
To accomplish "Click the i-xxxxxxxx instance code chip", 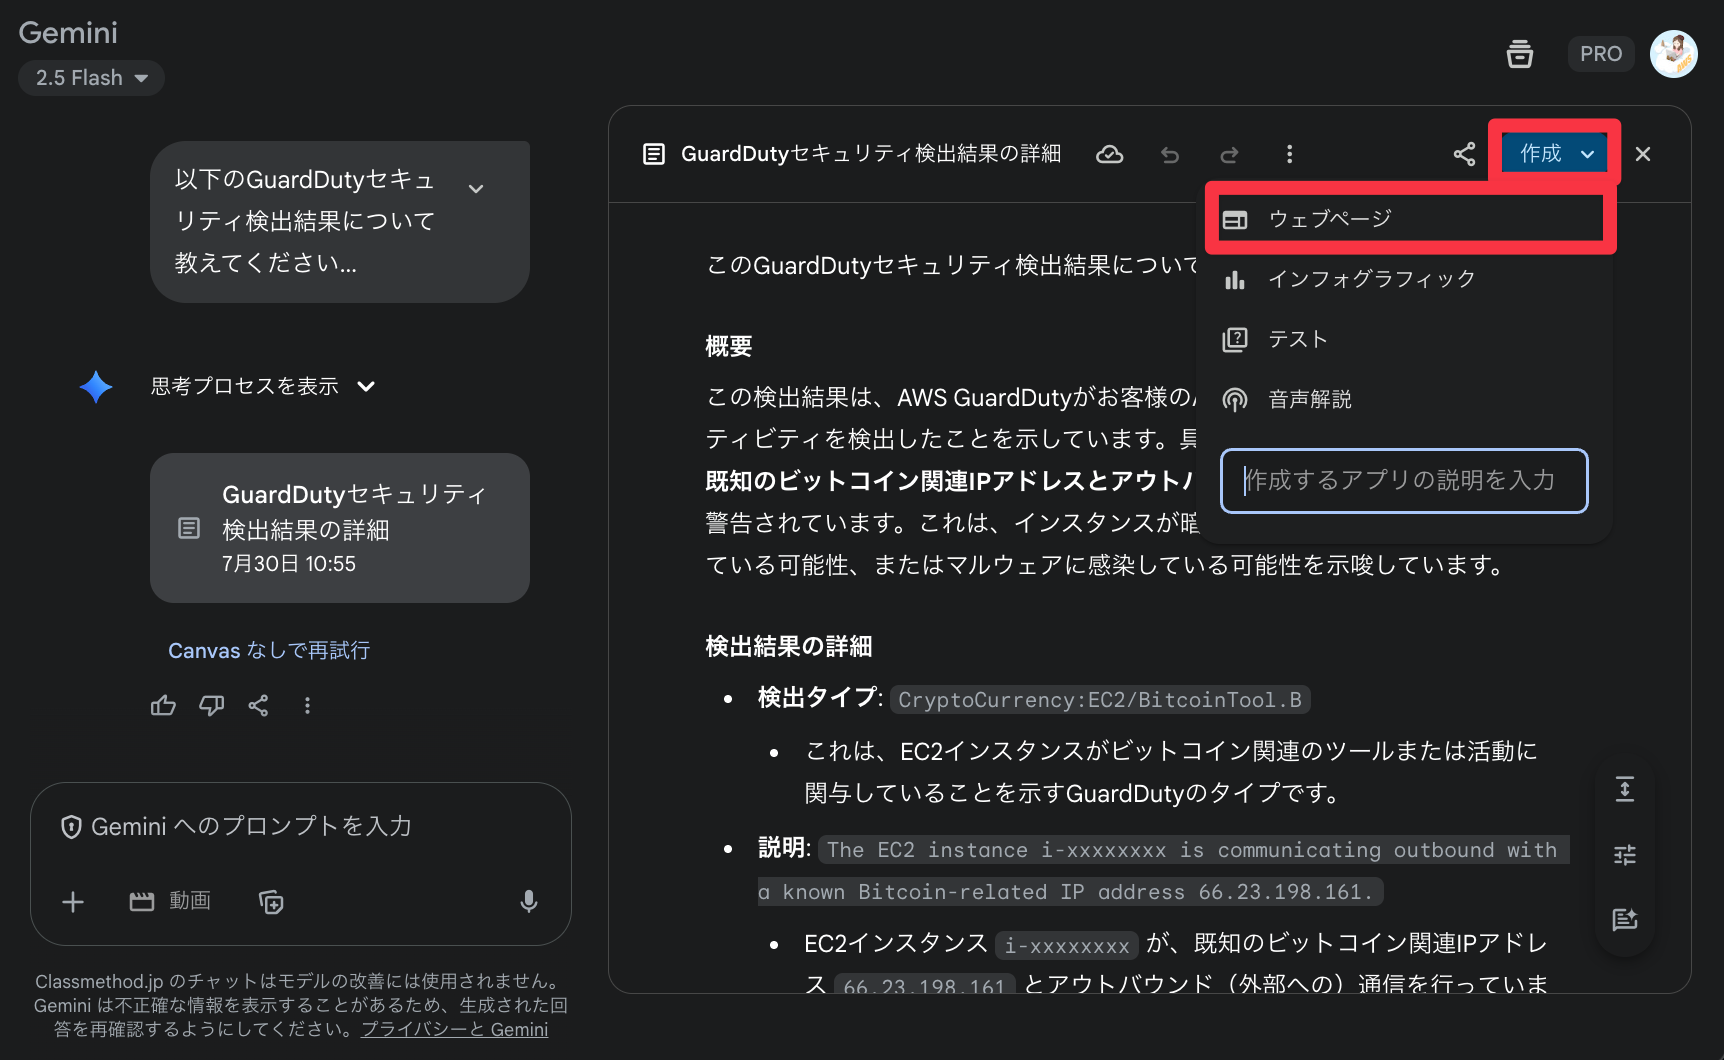I will tap(1067, 945).
